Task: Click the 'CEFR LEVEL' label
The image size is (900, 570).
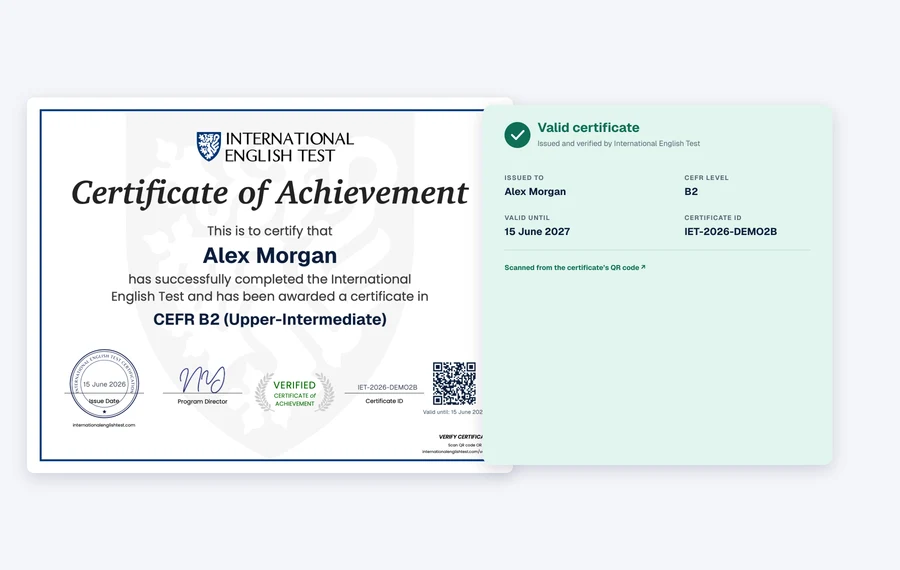Action: [707, 178]
